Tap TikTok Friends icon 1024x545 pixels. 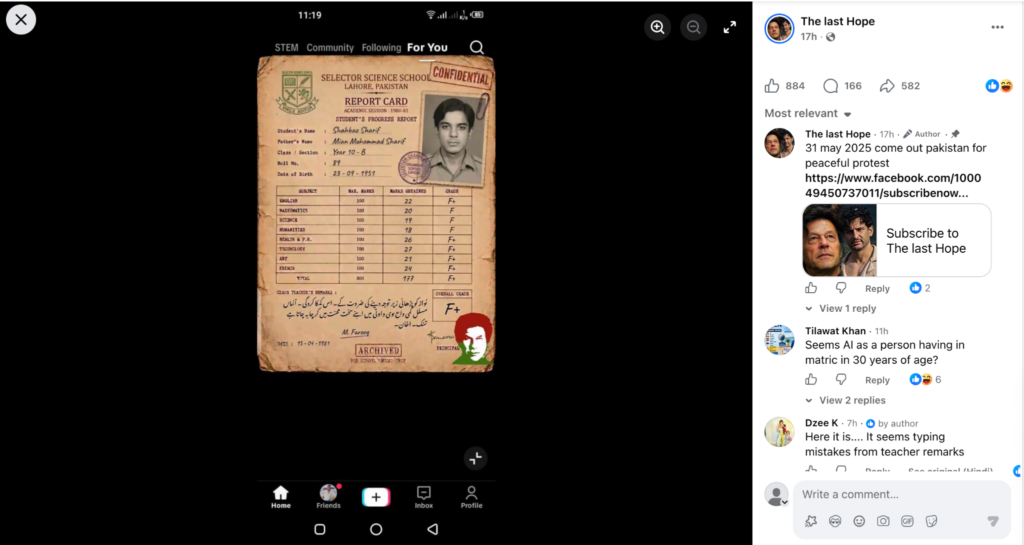click(x=328, y=497)
